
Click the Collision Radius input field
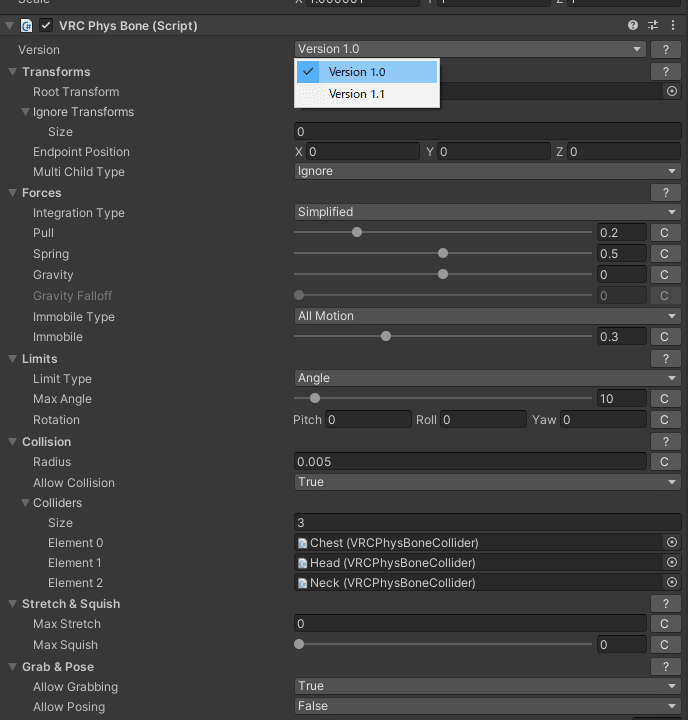470,462
